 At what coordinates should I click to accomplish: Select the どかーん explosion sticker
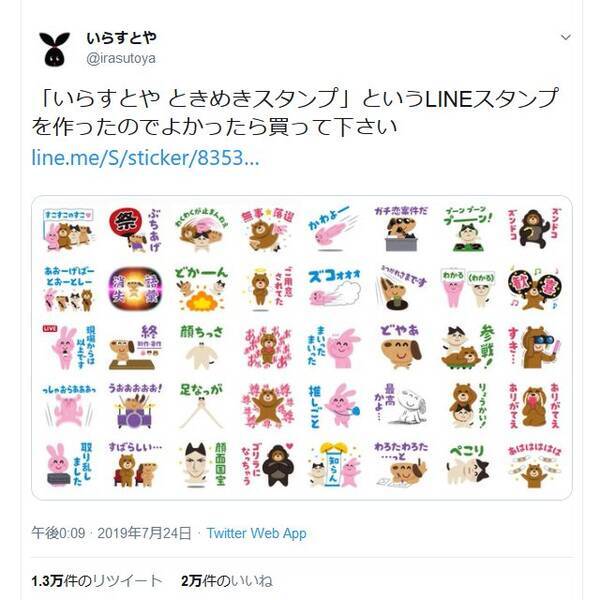[201, 289]
